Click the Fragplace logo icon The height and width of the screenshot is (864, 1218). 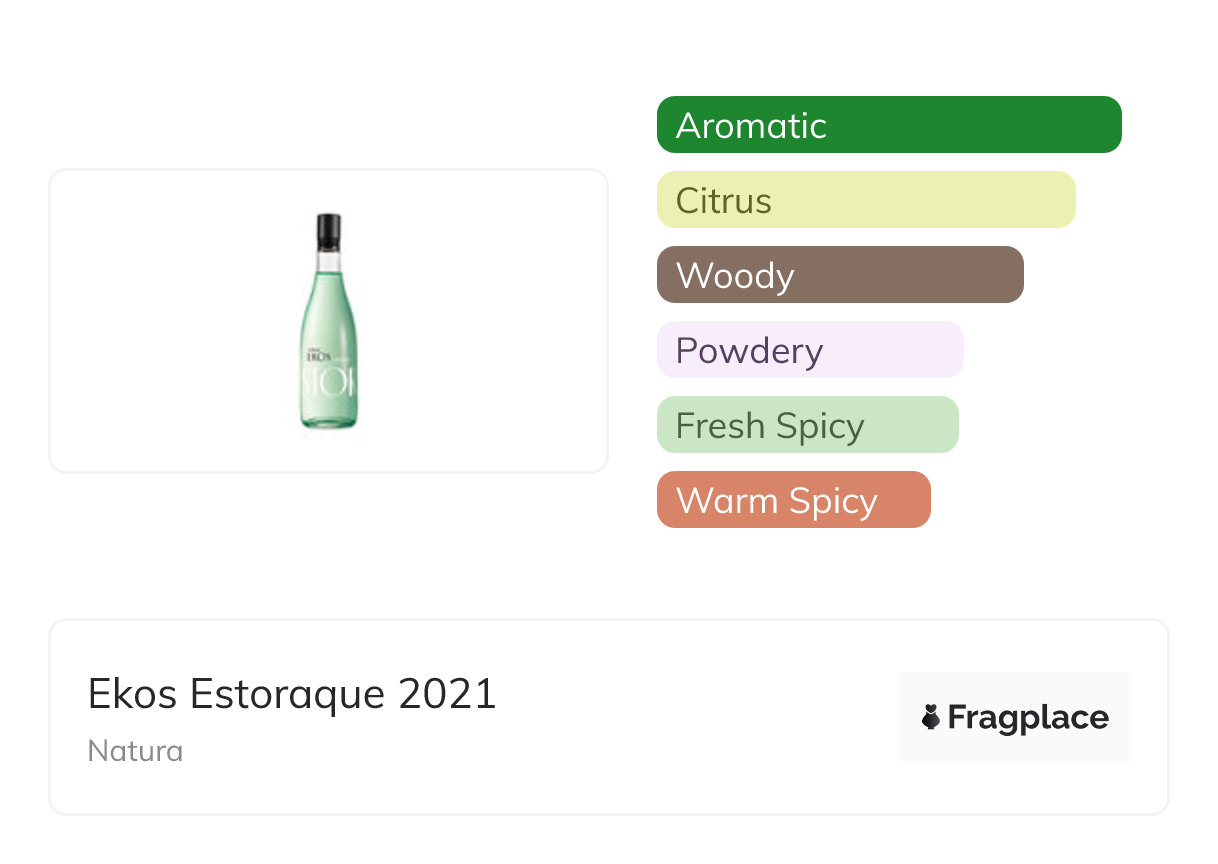click(931, 718)
